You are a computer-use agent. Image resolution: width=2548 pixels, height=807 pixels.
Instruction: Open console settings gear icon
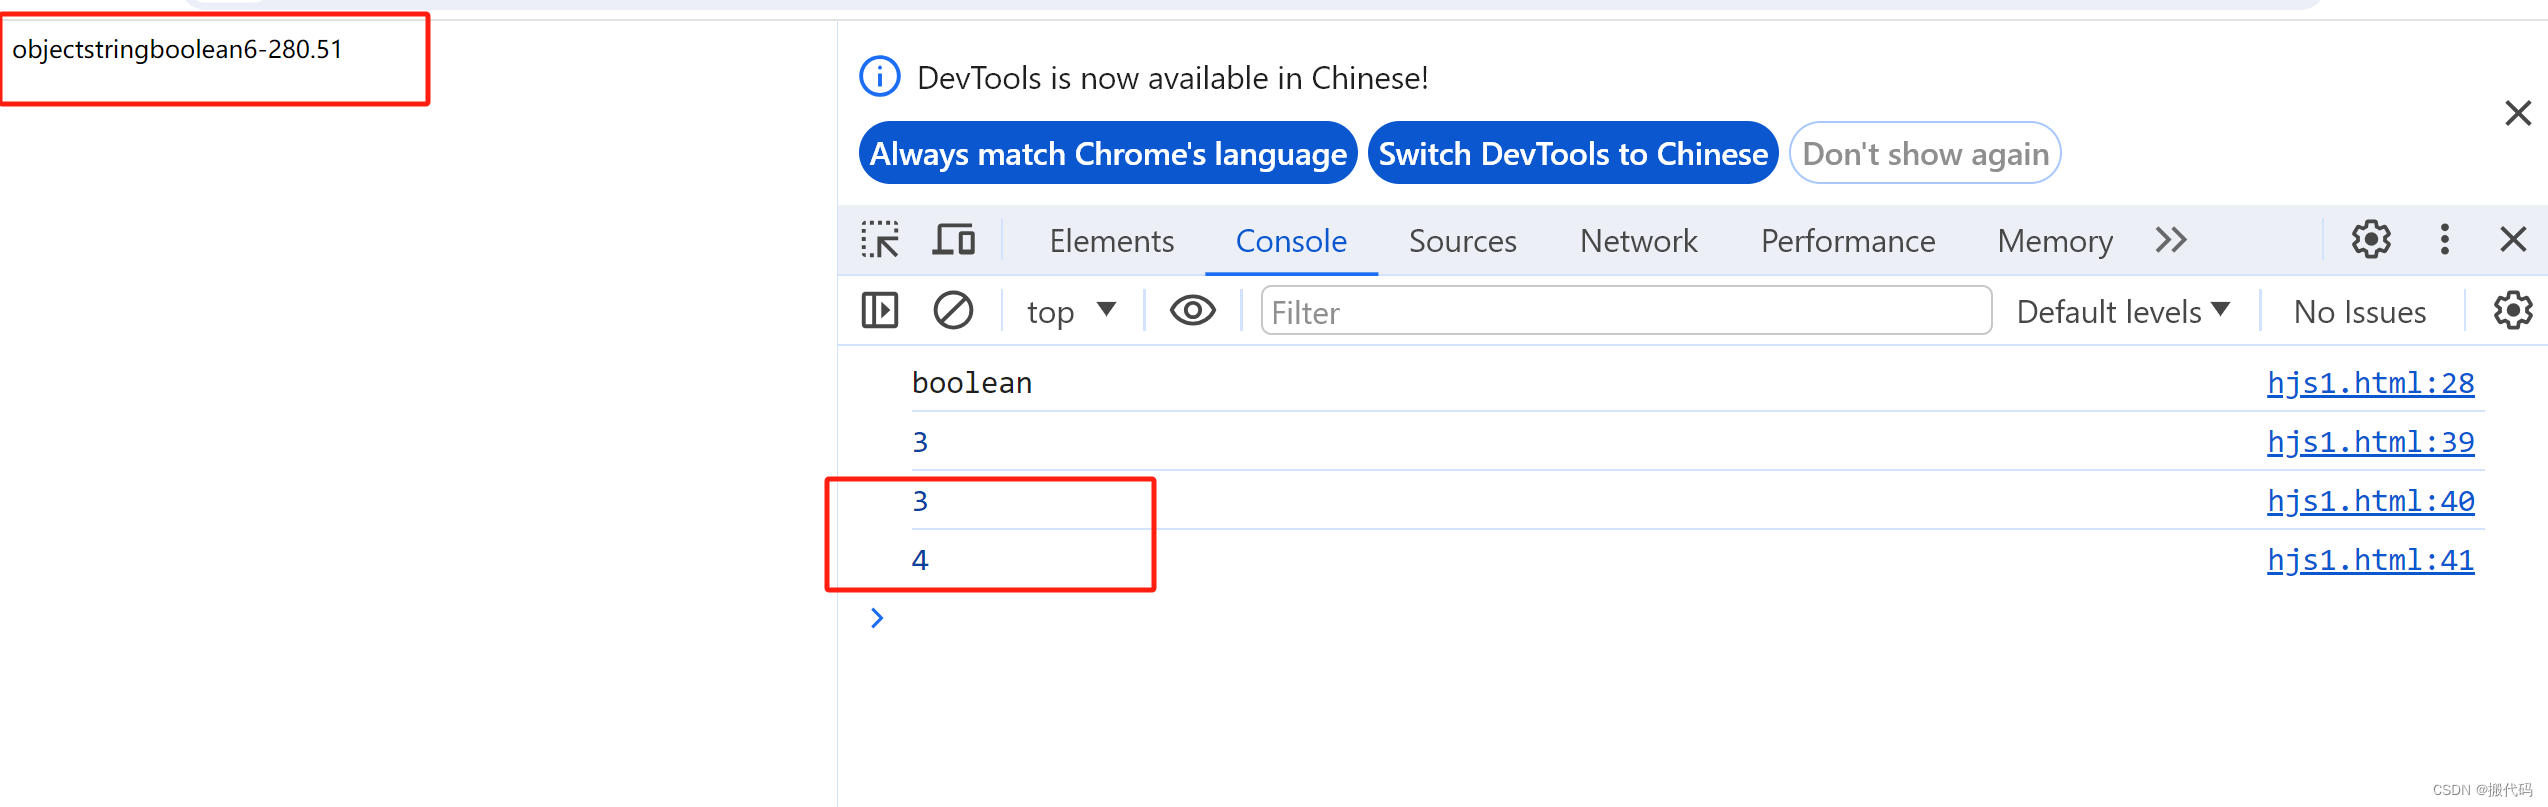tap(2513, 311)
